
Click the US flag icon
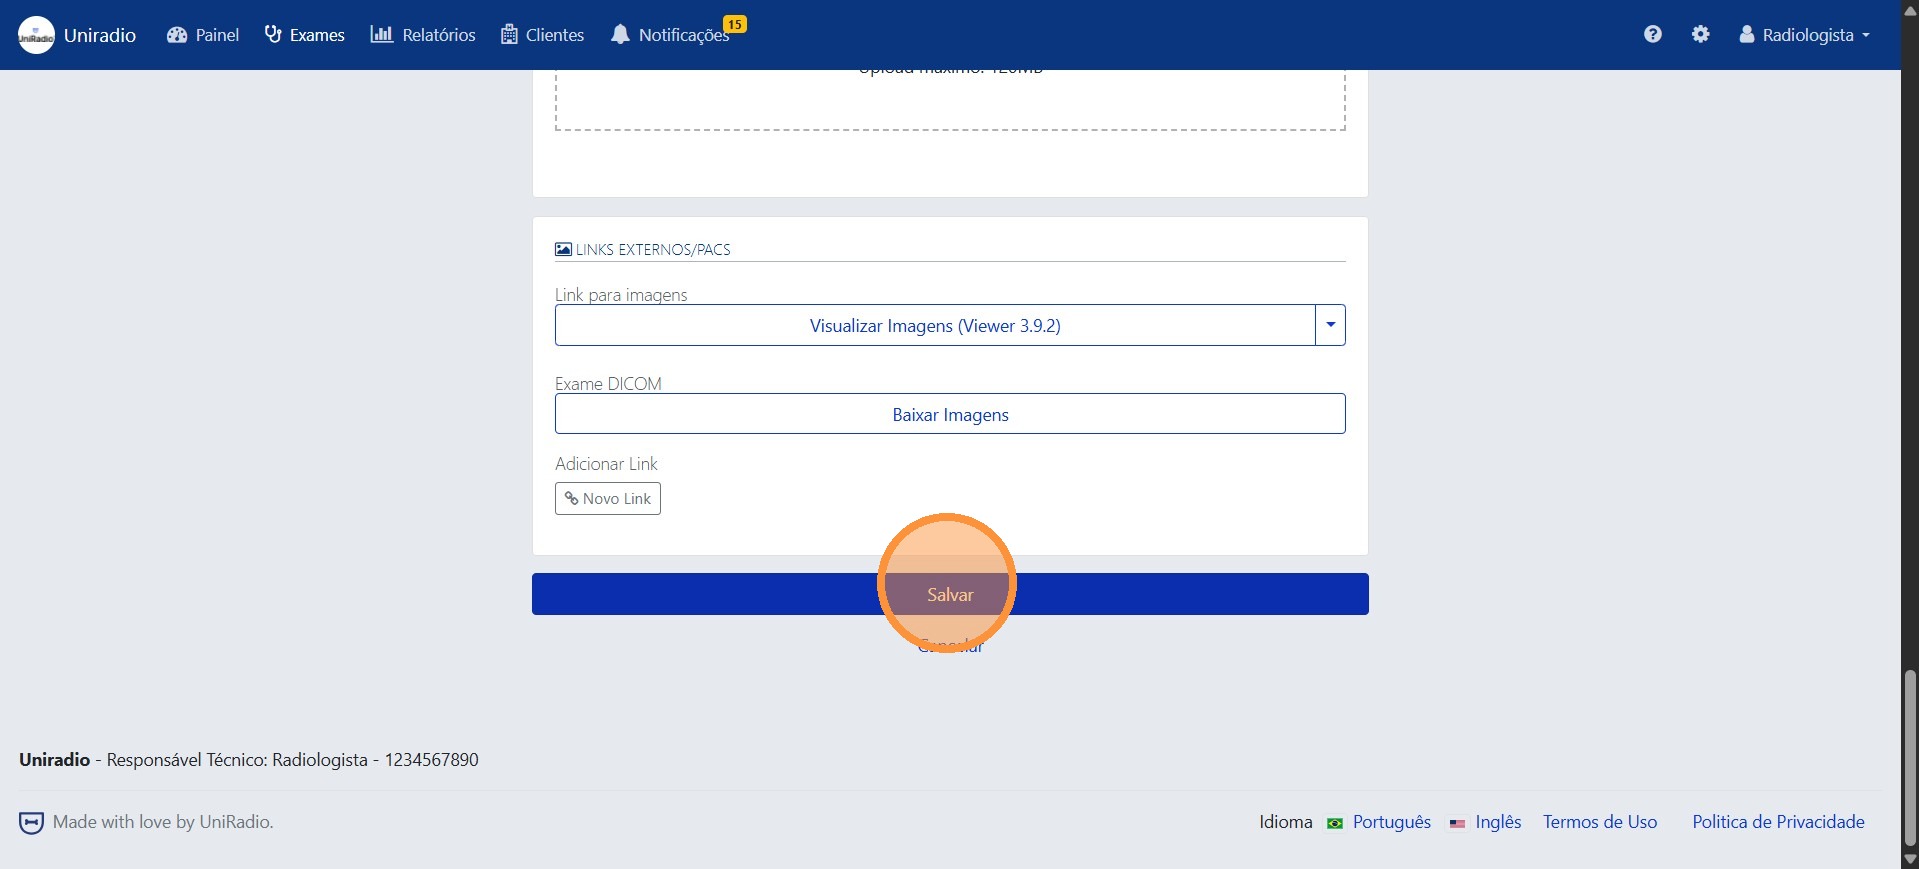1457,823
